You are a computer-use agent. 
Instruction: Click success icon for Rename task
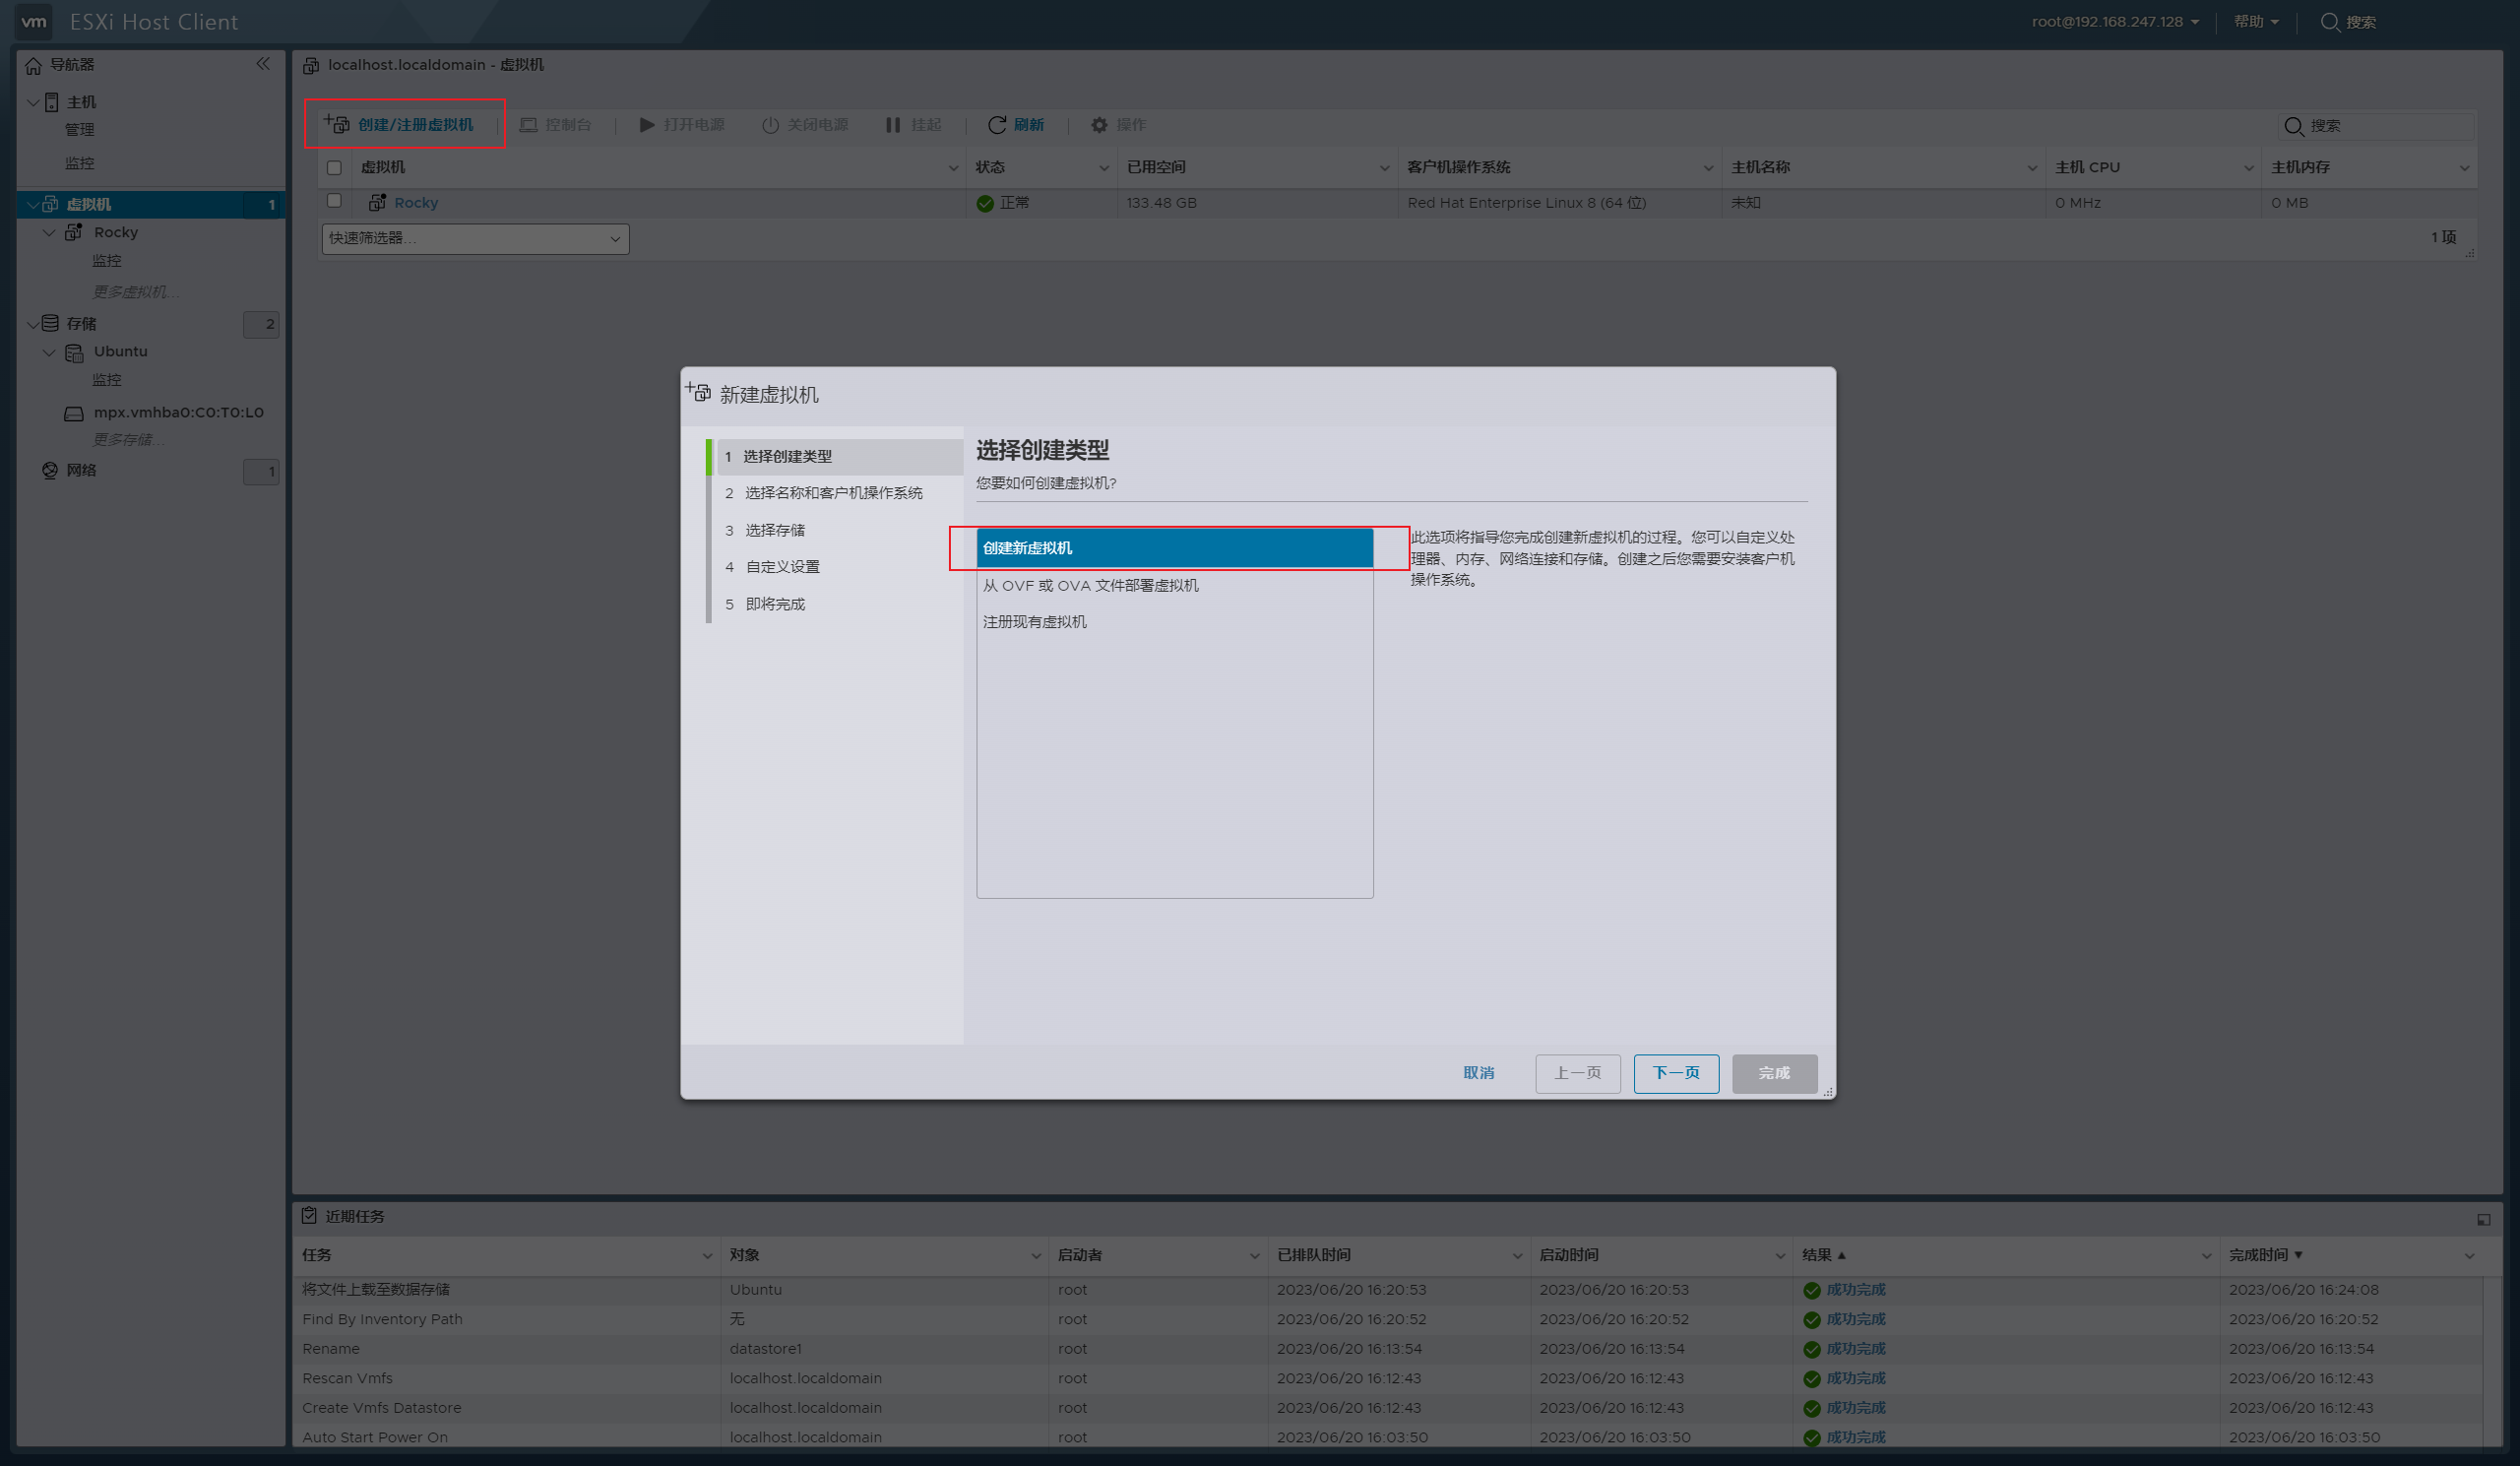1812,1349
